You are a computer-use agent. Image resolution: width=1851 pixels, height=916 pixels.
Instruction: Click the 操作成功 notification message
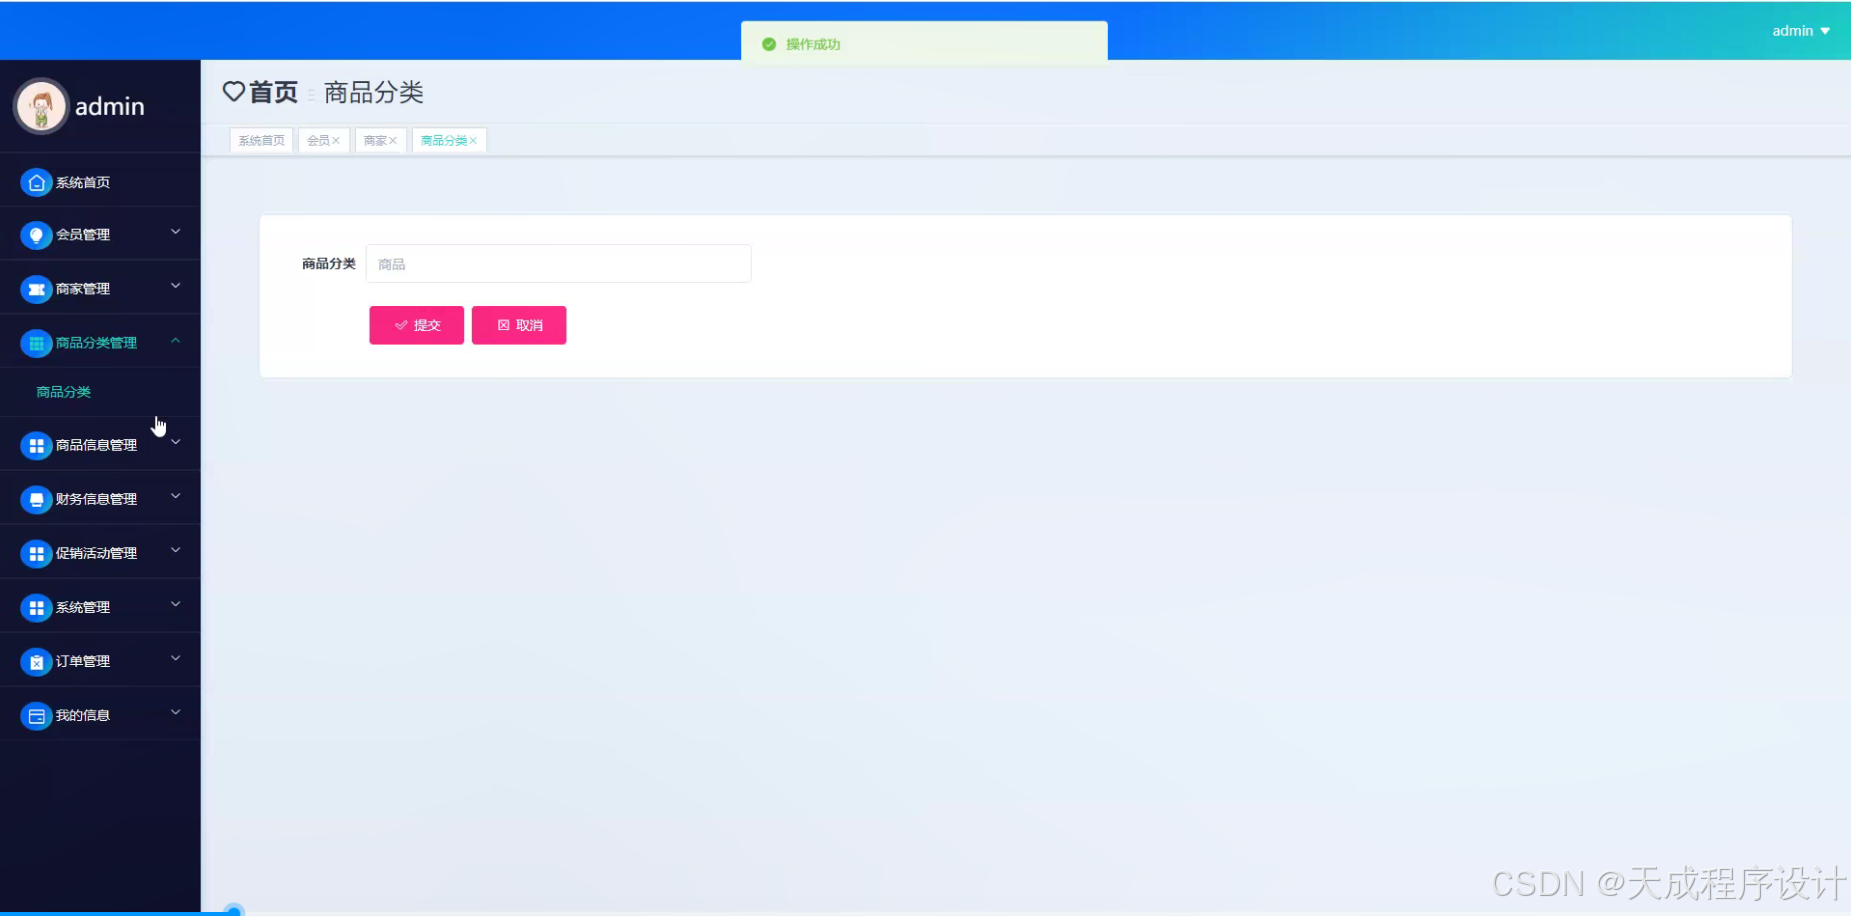point(813,44)
